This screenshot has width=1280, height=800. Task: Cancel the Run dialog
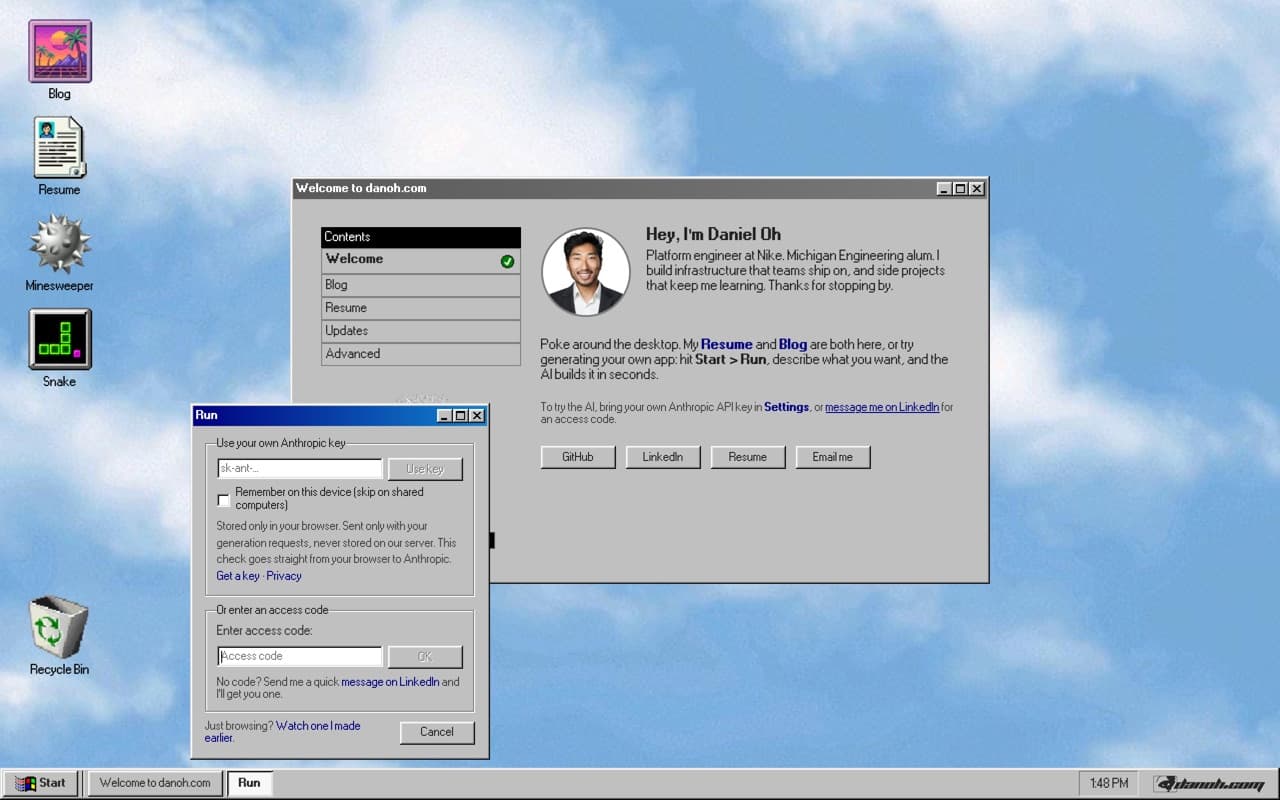click(437, 732)
